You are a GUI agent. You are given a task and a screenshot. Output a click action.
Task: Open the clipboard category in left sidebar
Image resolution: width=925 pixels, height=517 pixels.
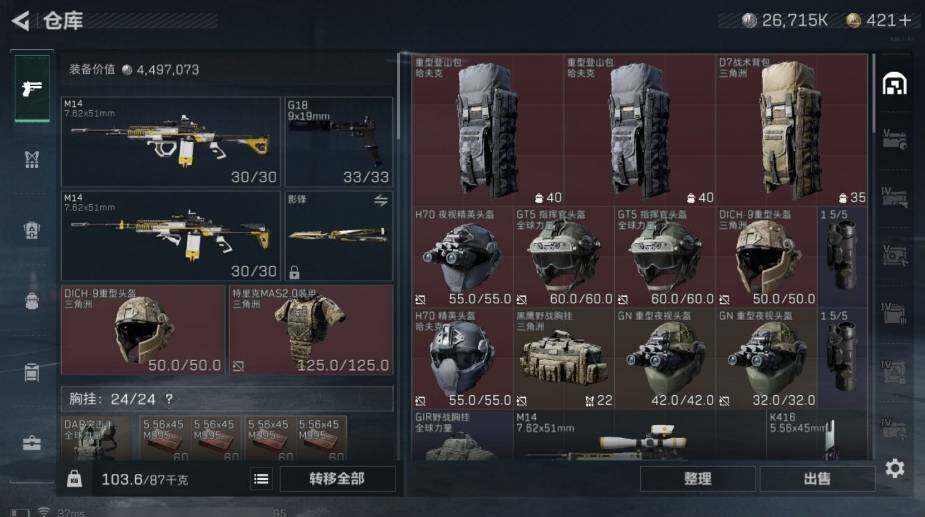click(32, 372)
